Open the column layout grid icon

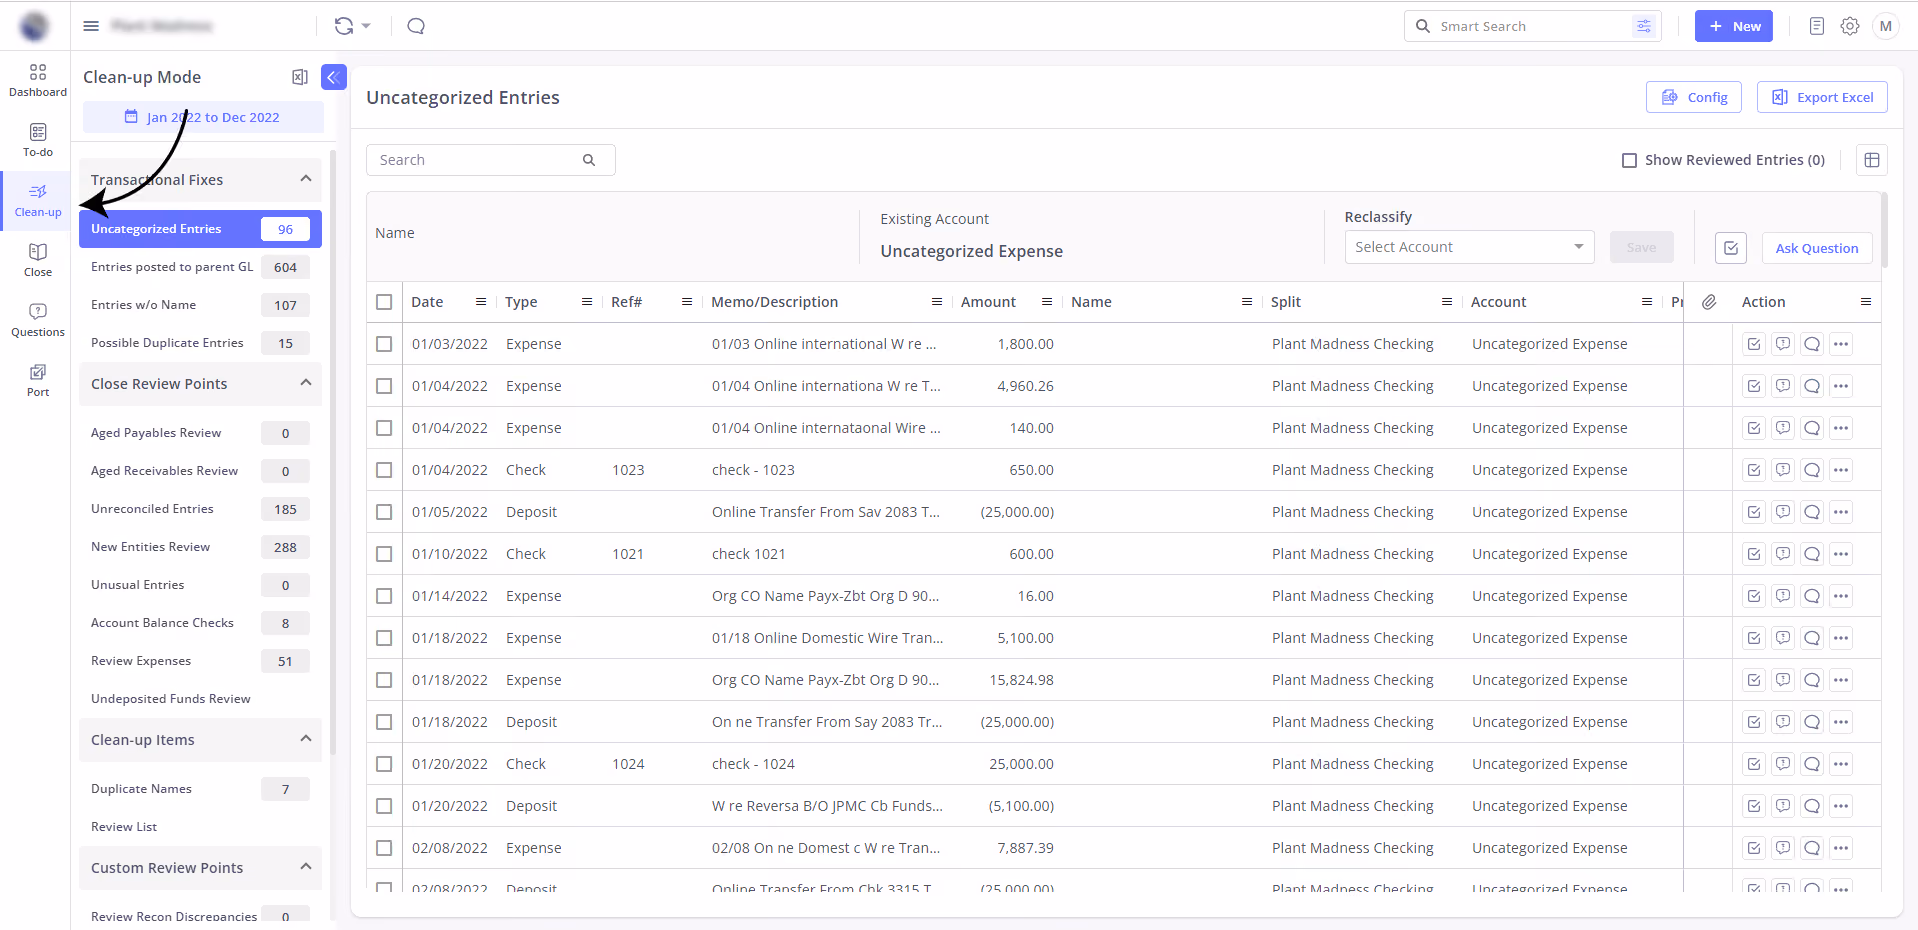coord(1872,160)
